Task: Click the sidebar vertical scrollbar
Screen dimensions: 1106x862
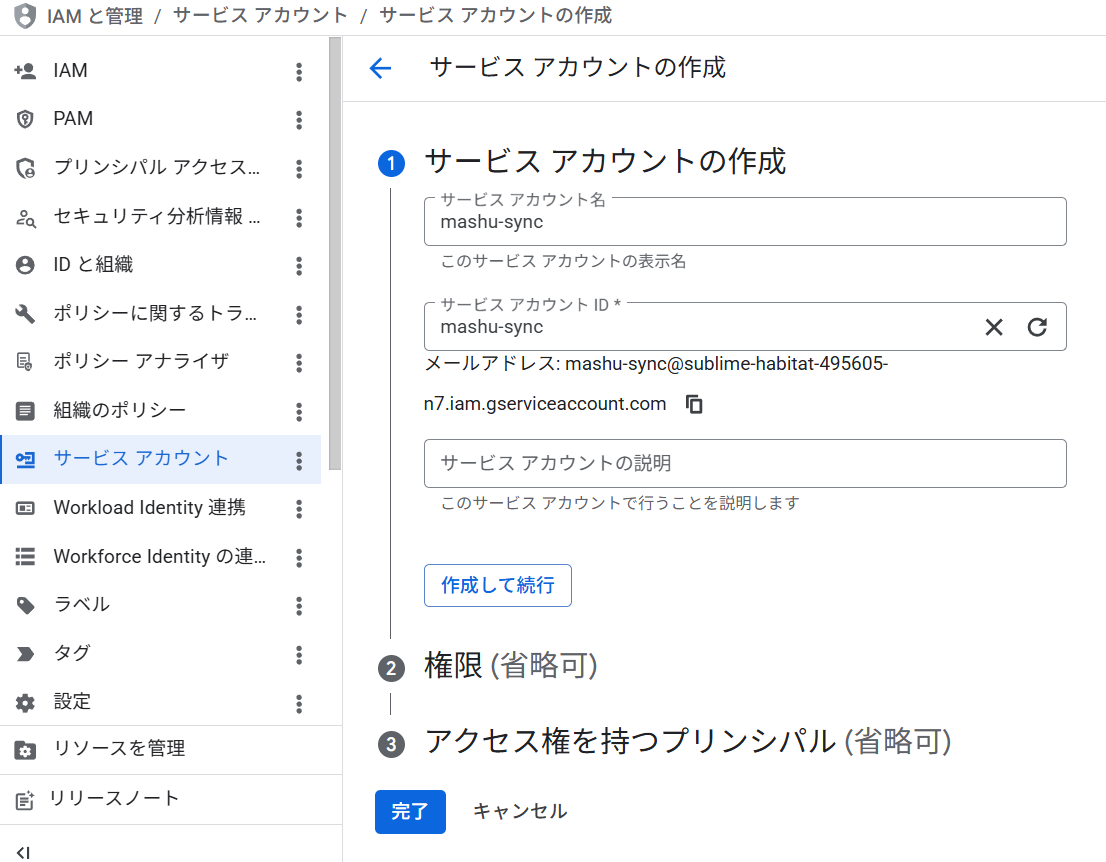Action: click(x=335, y=254)
